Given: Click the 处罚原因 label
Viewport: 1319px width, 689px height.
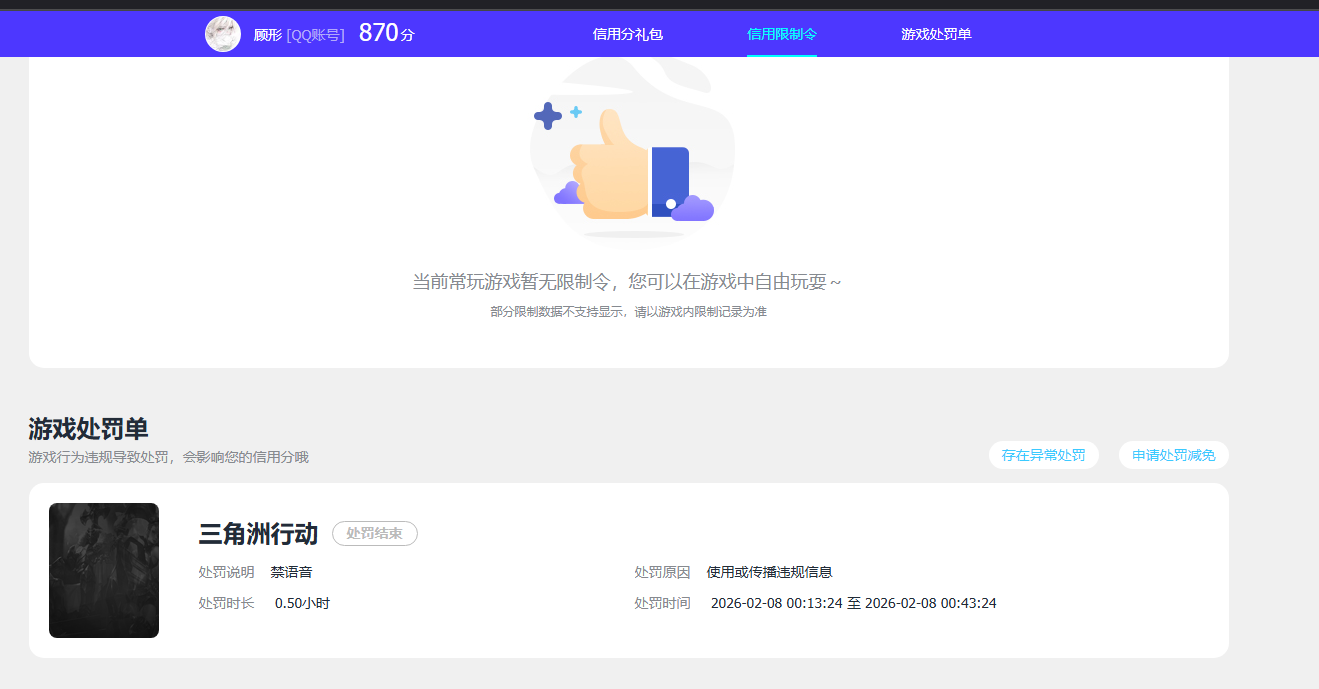Looking at the screenshot, I should [x=662, y=572].
